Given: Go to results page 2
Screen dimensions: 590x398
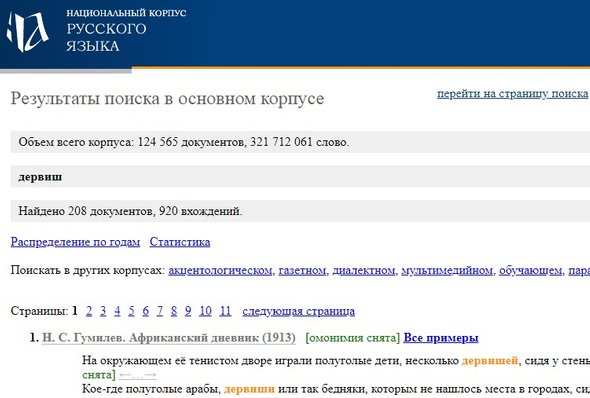Looking at the screenshot, I should [89, 311].
